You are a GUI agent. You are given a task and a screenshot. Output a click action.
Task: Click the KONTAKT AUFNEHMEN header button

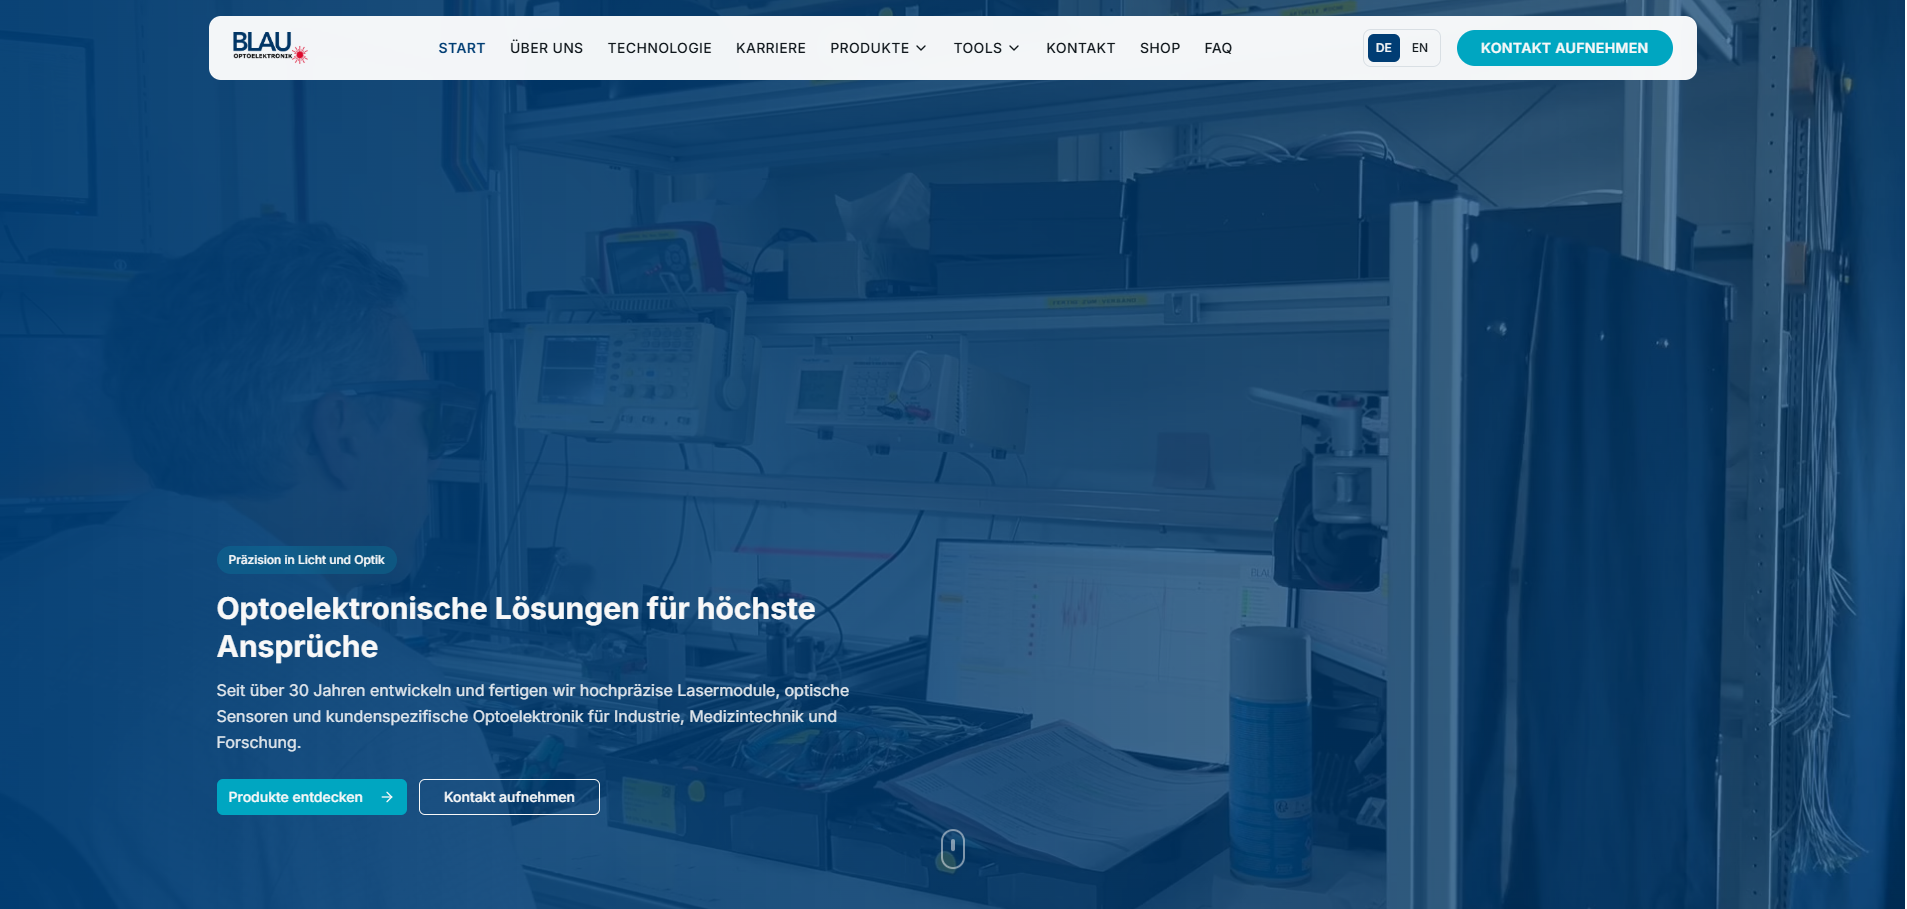pos(1564,48)
